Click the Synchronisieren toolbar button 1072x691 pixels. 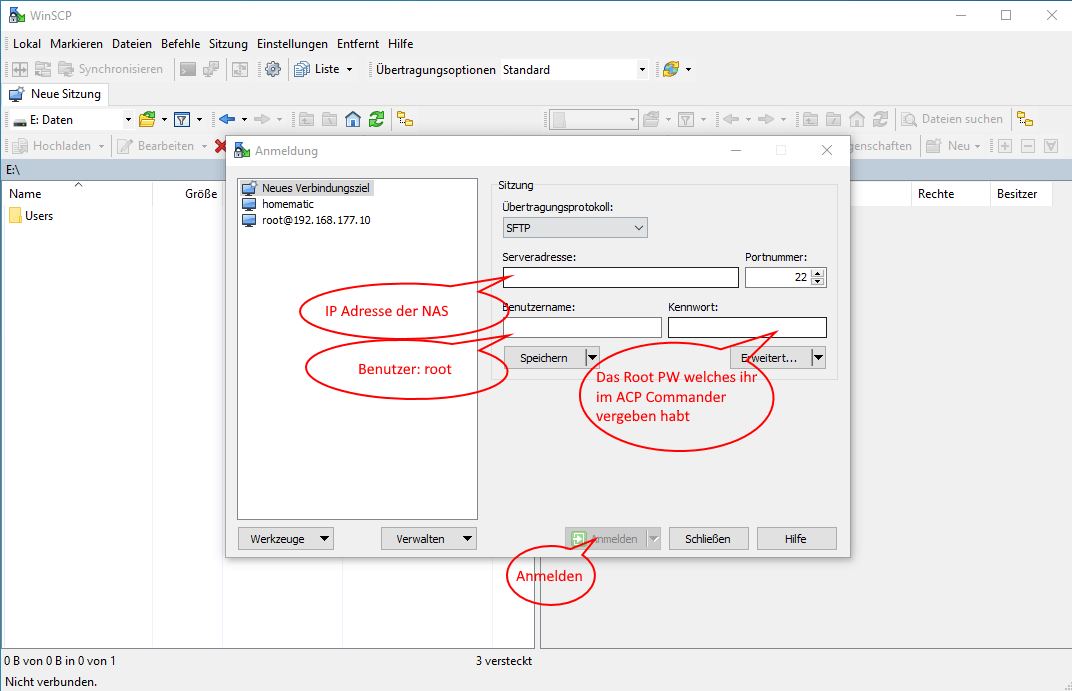pos(111,69)
